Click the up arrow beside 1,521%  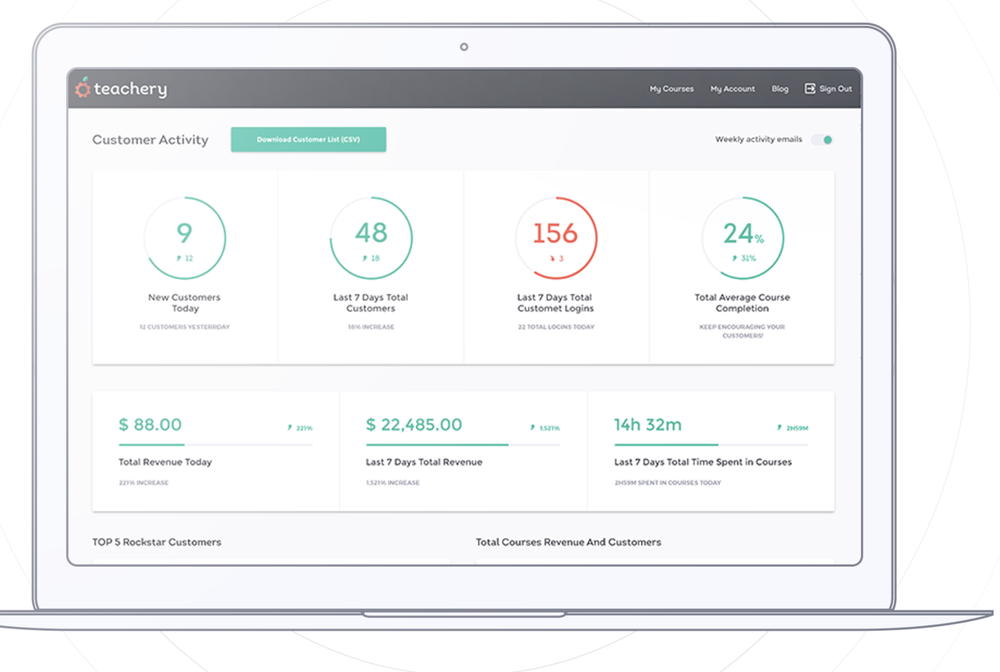click(533, 427)
